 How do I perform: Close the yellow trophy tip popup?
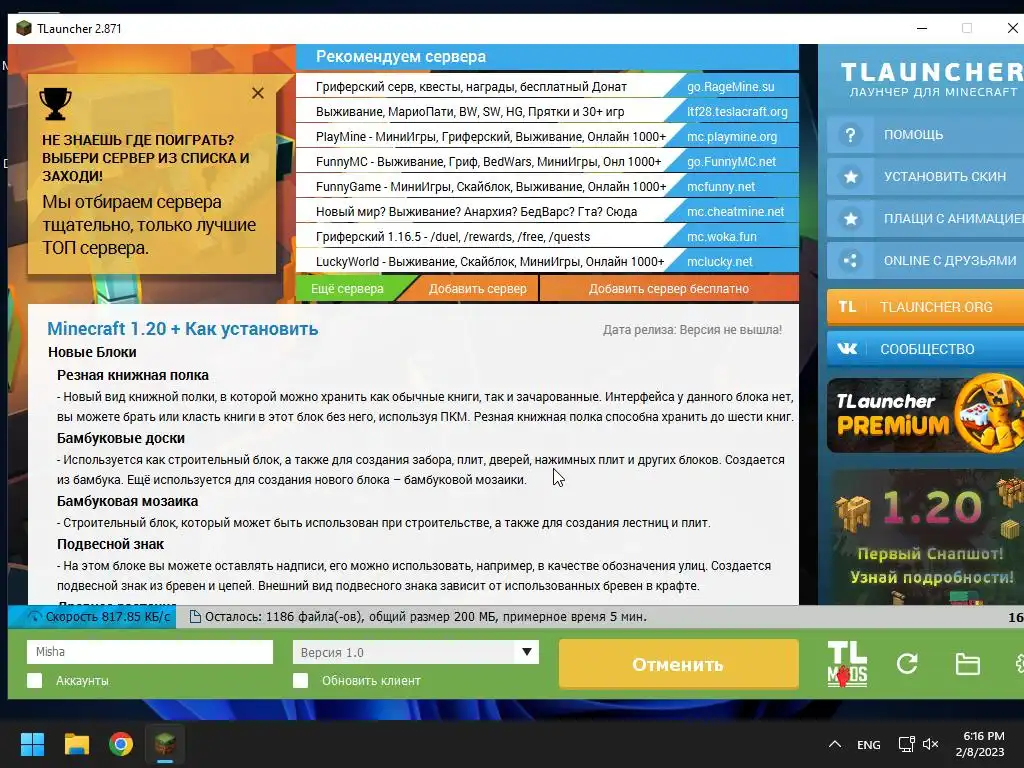(258, 93)
